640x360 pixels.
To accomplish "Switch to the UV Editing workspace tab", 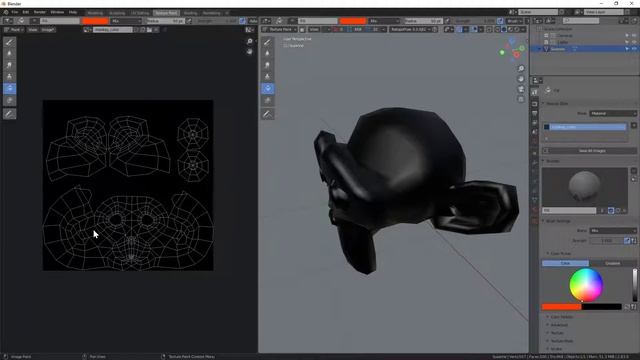I will 140,13.
